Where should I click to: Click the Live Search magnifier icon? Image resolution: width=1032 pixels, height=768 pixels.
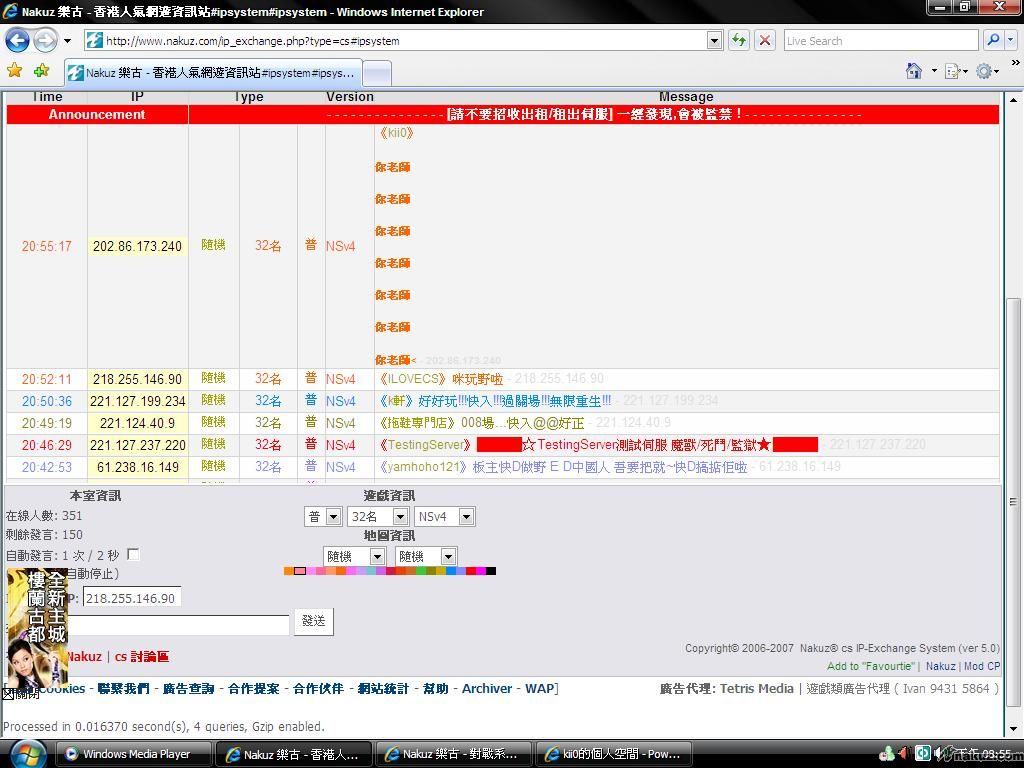992,41
